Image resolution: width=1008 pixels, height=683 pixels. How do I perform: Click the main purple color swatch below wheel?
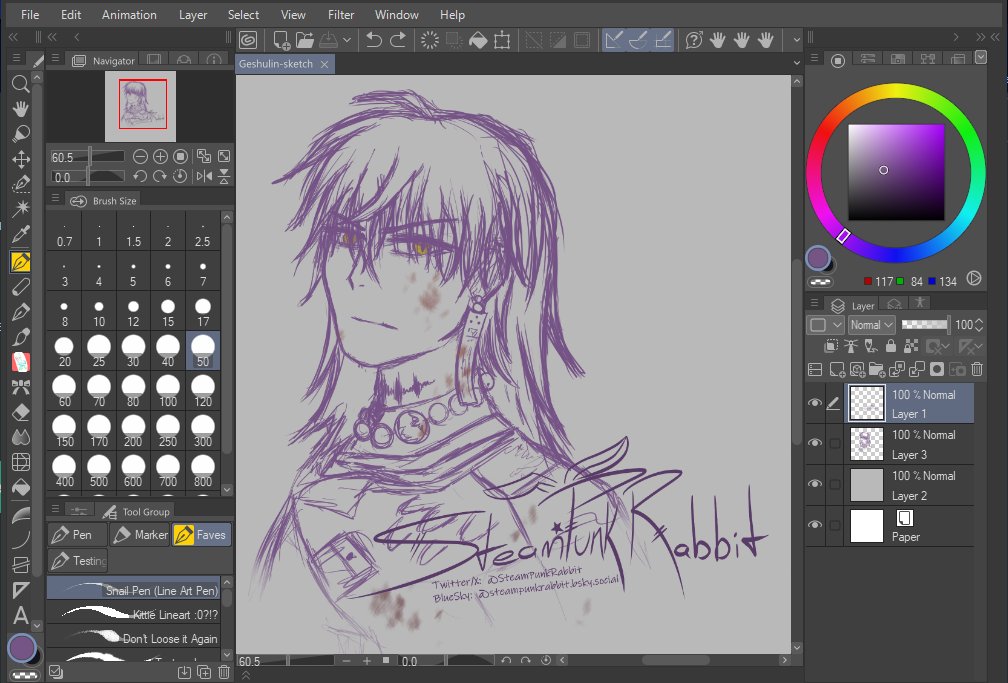coord(818,258)
